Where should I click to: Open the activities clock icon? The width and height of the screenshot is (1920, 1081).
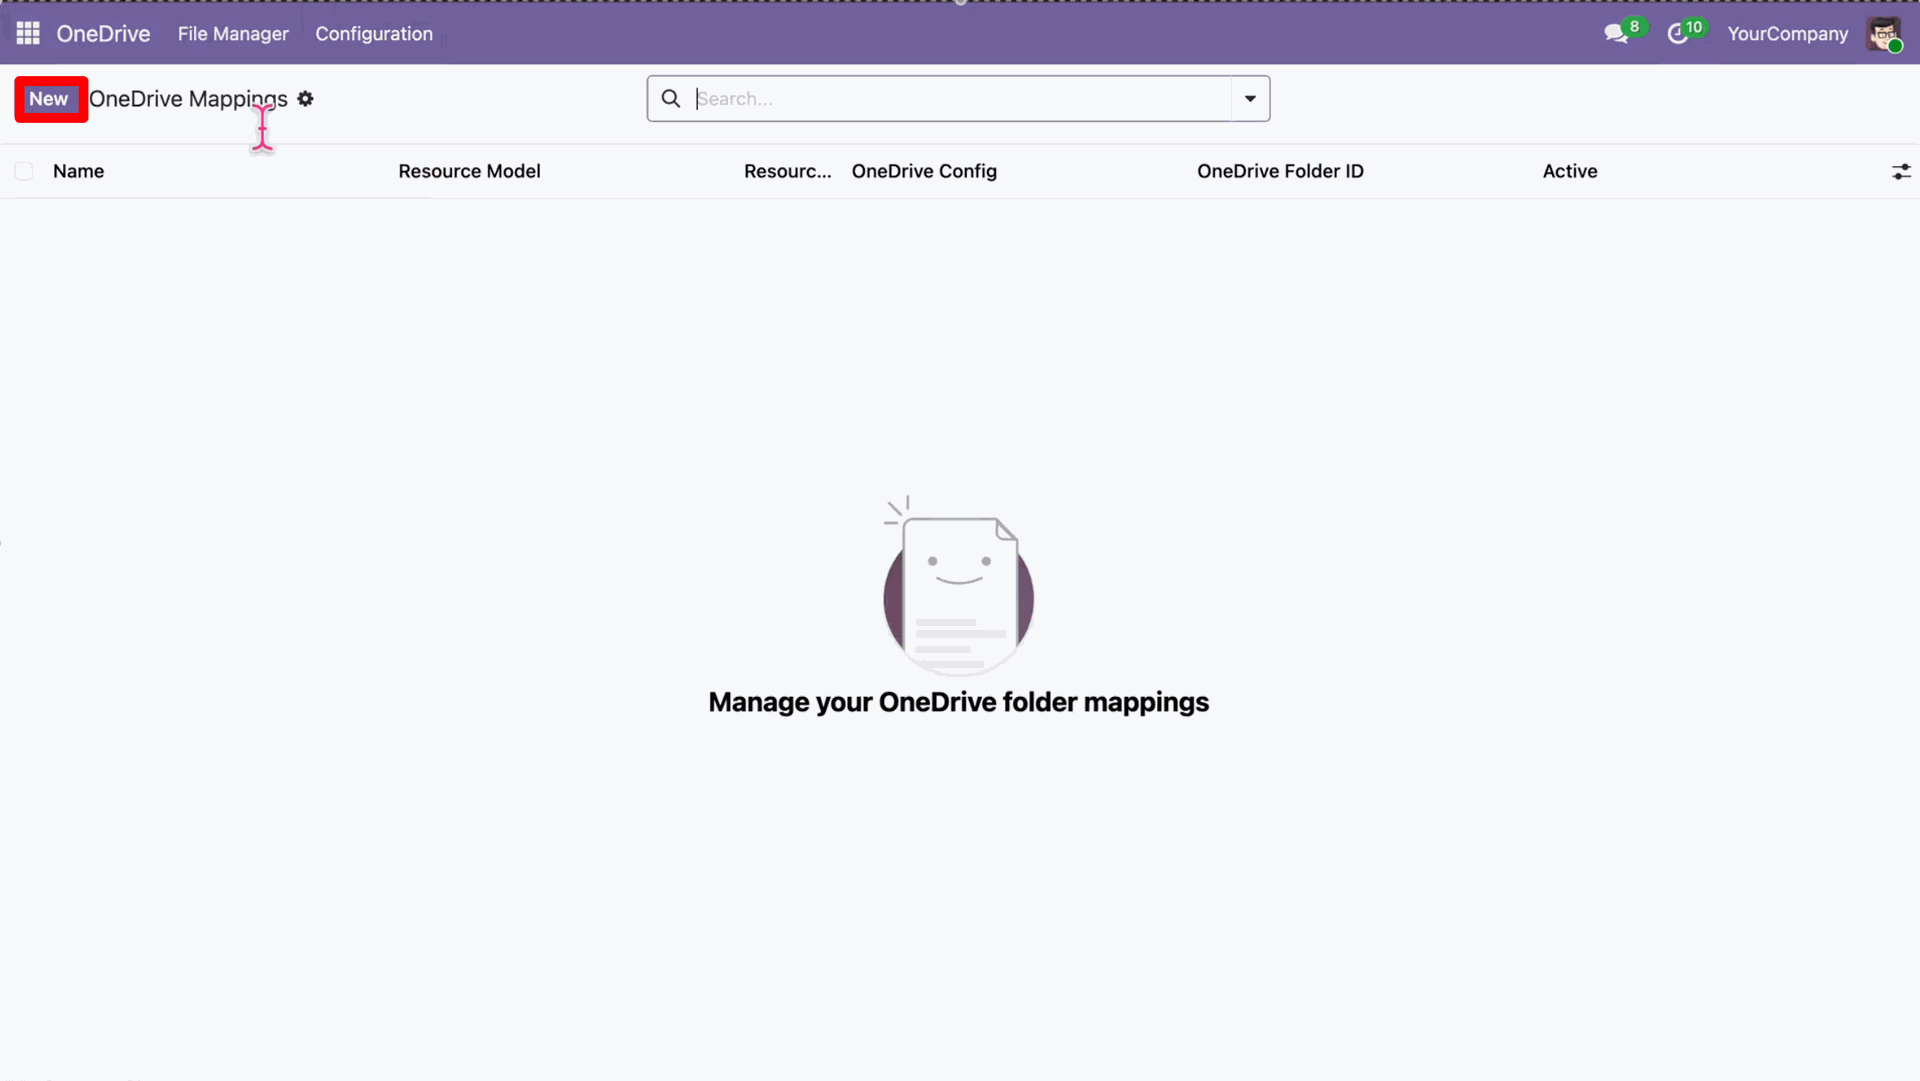tap(1678, 34)
